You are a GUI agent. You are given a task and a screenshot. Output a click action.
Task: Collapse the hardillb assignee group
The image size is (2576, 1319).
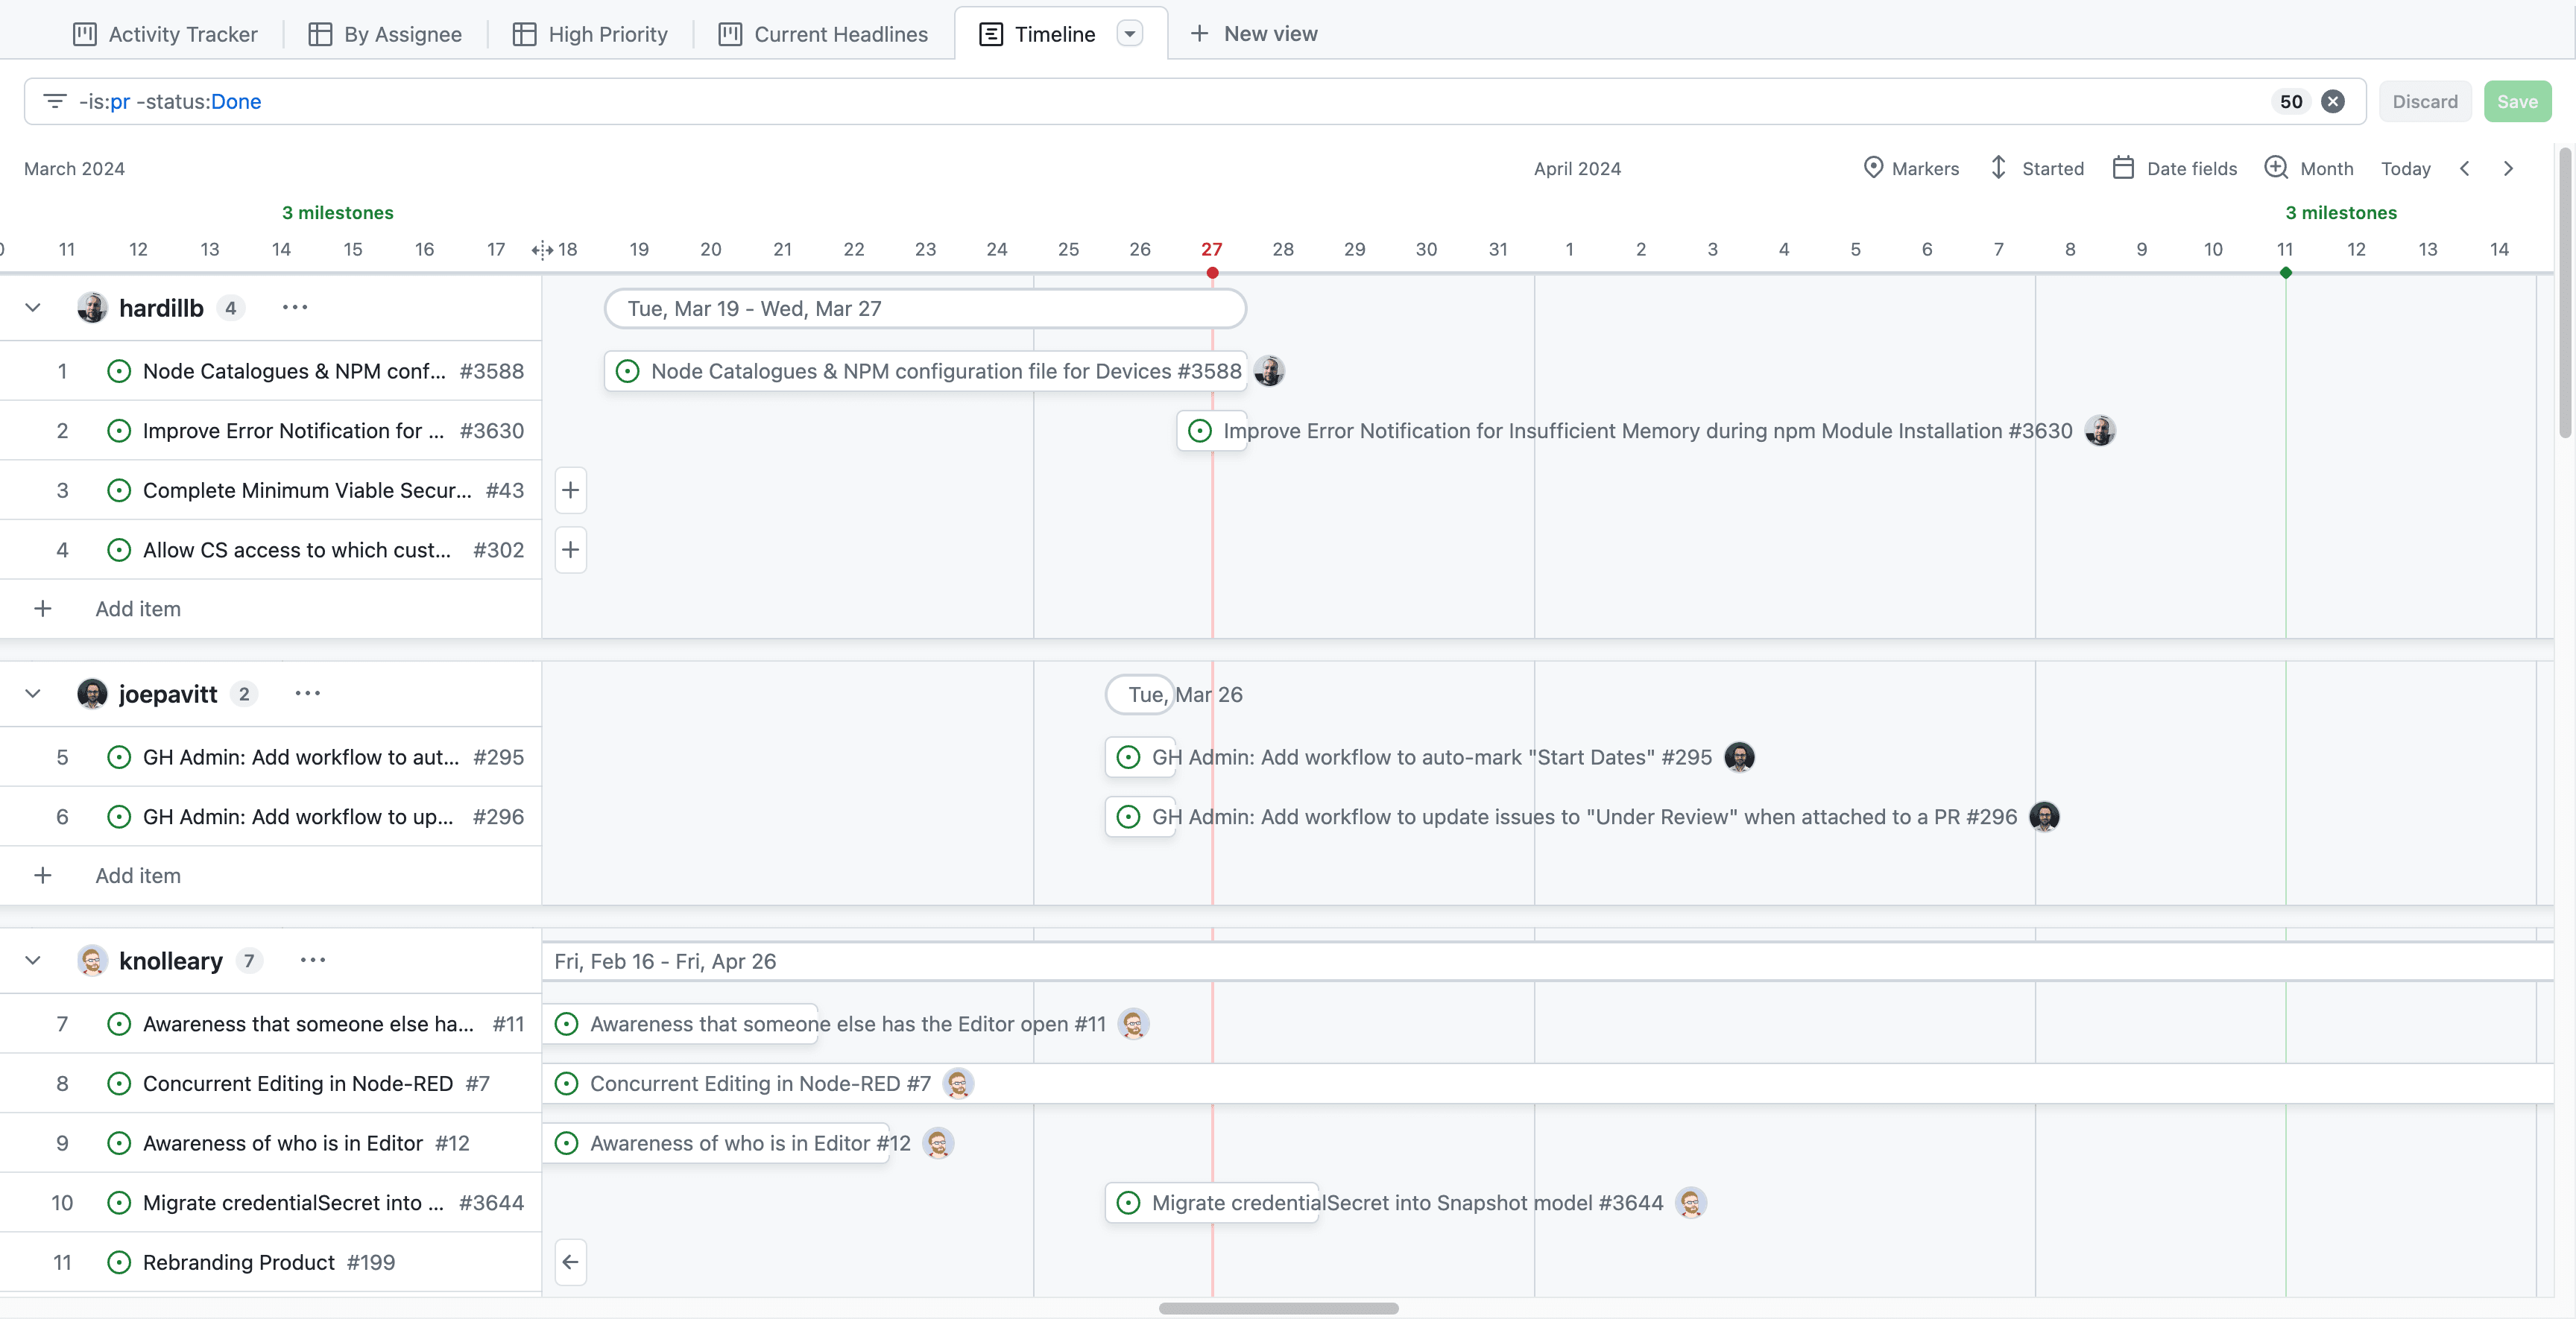click(33, 307)
